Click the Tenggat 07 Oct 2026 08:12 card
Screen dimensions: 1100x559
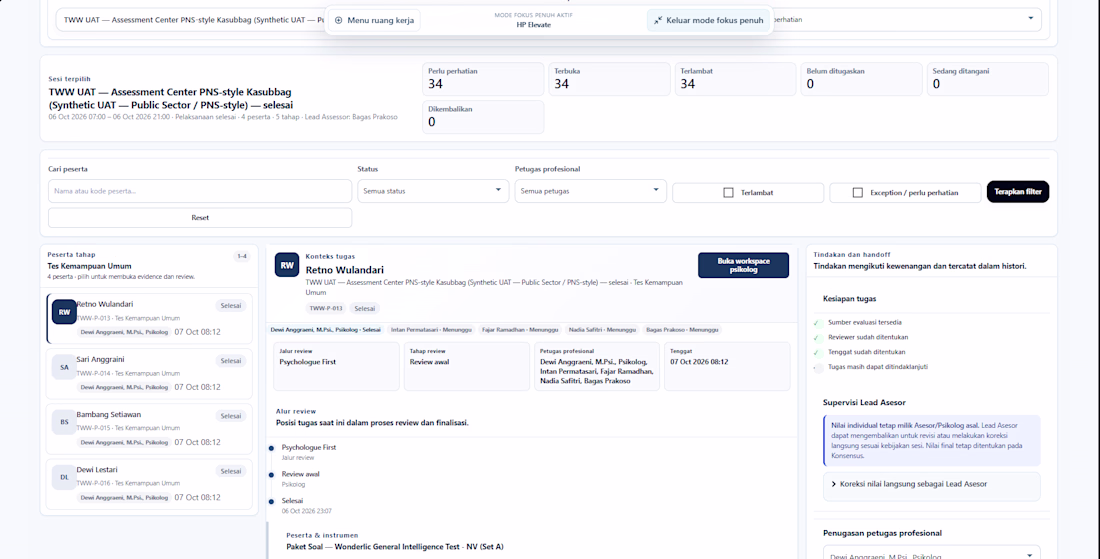727,366
